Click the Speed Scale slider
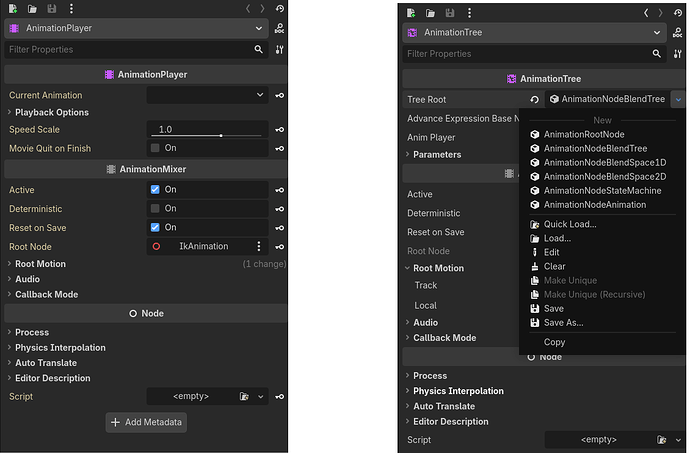 tap(207, 131)
